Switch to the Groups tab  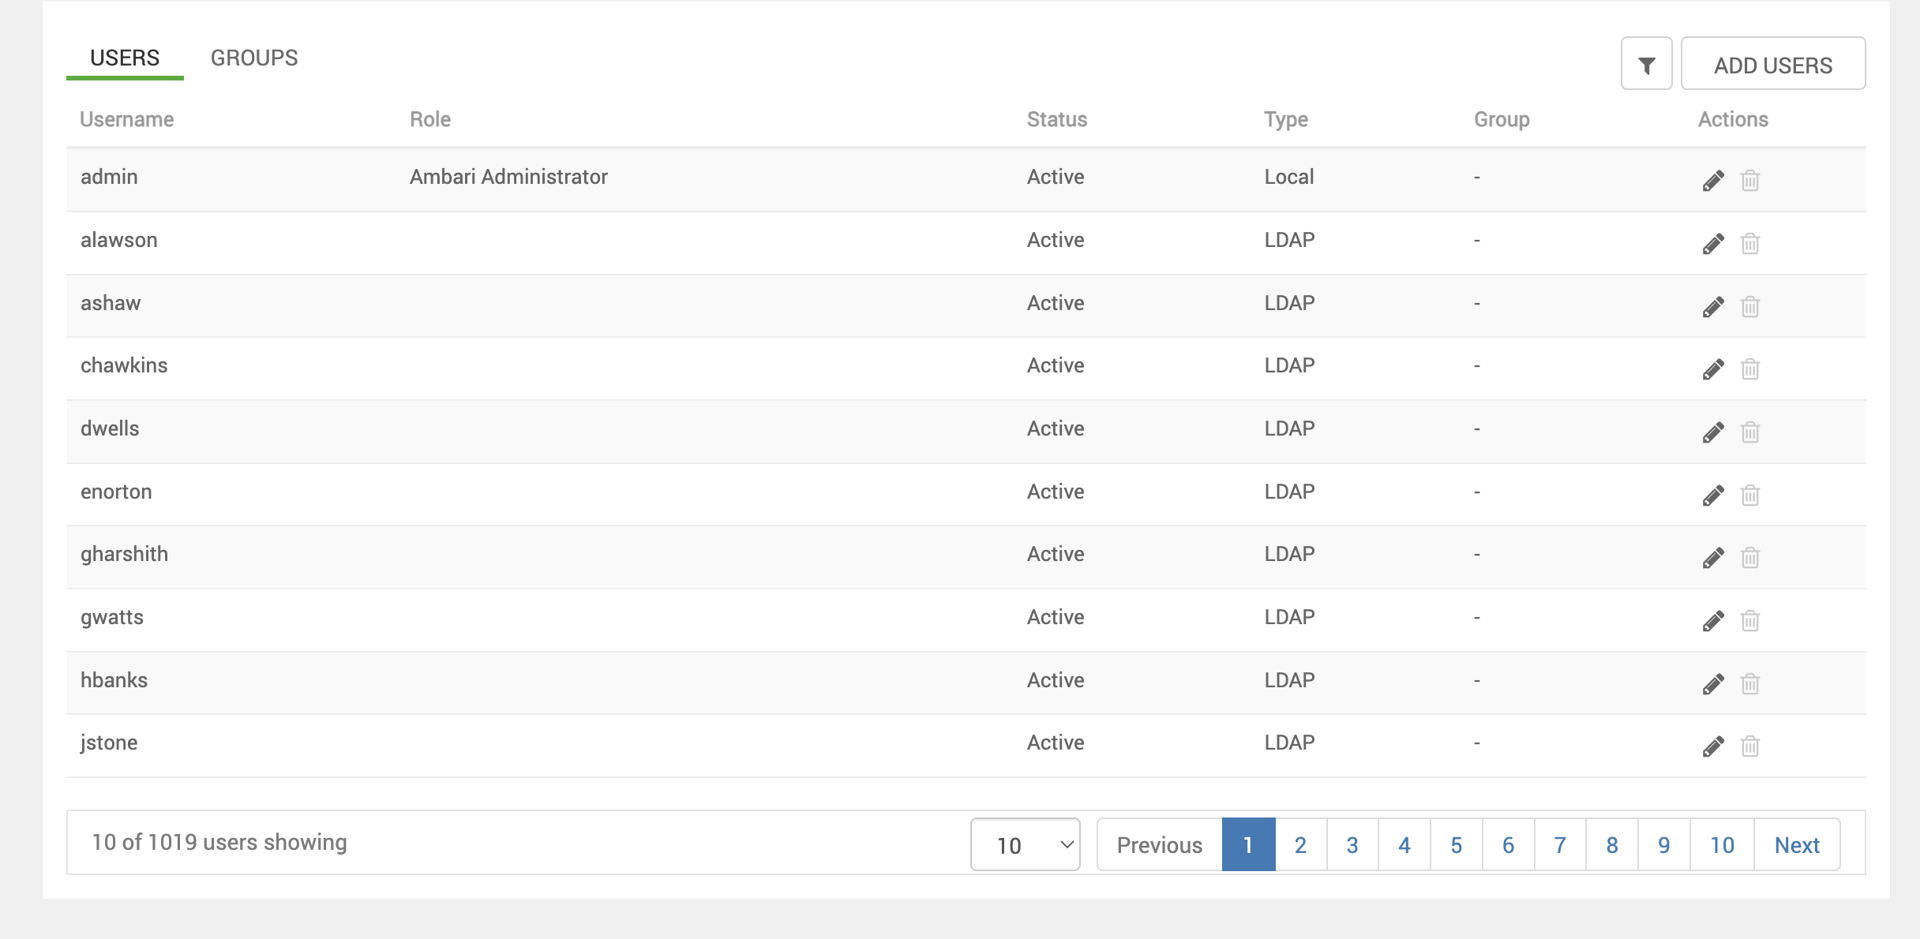tap(254, 58)
